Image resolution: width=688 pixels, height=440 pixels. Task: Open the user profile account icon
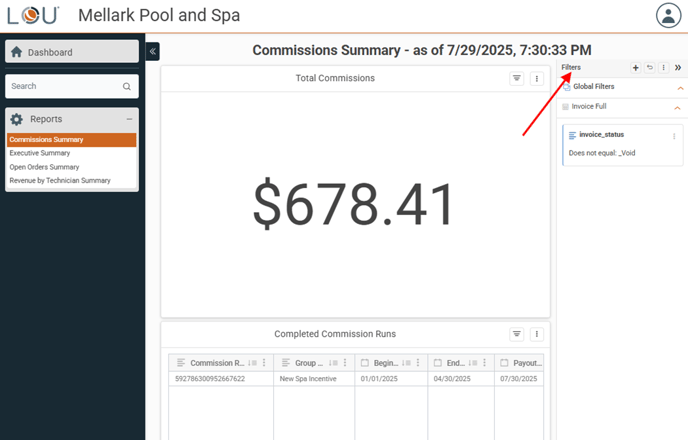click(668, 16)
